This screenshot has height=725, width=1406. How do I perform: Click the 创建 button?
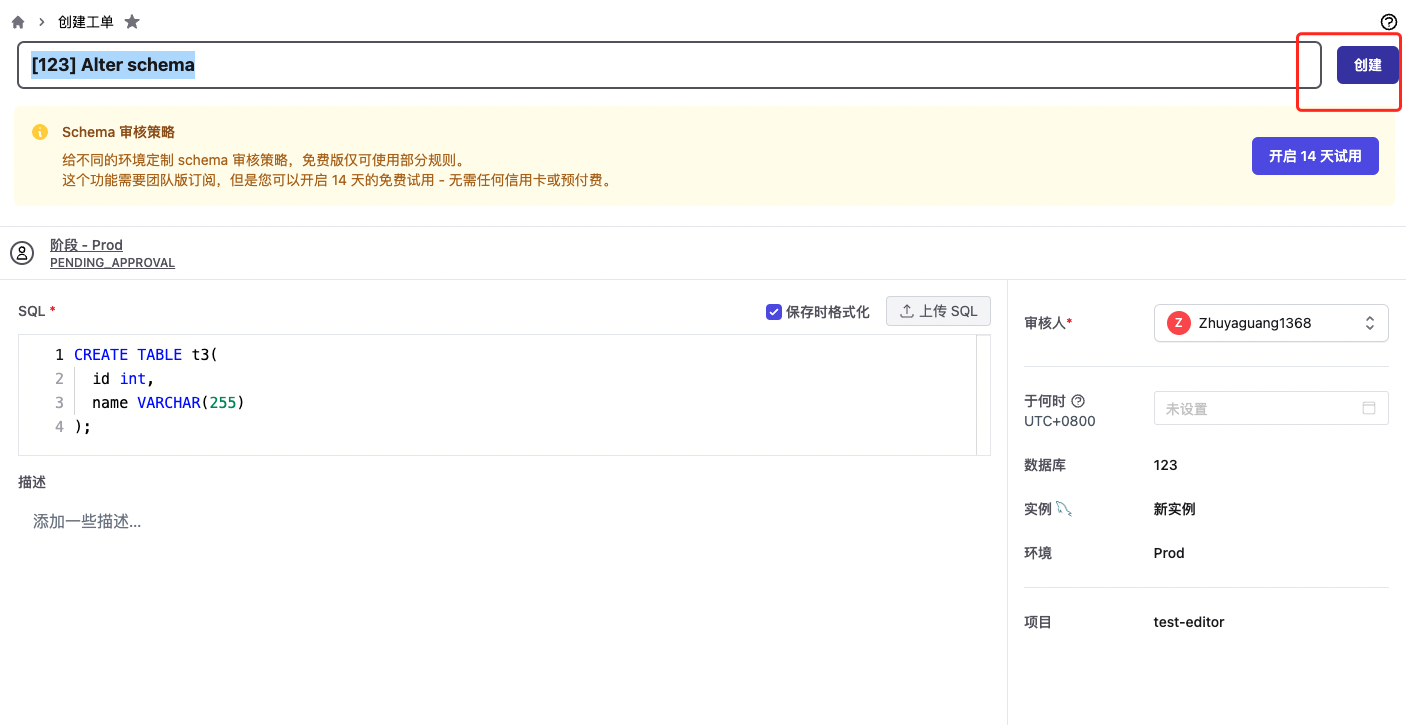[x=1367, y=65]
